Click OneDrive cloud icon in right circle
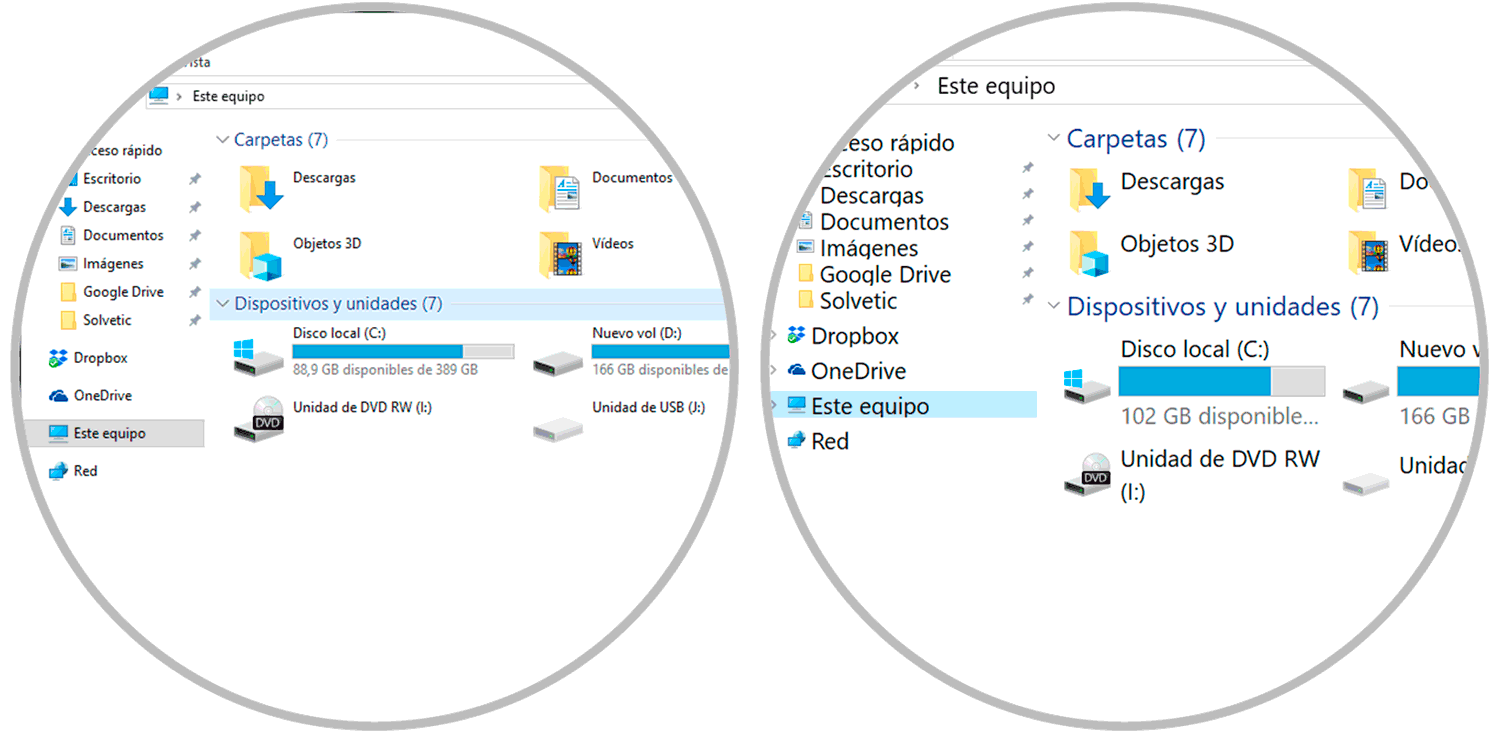This screenshot has width=1500, height=732. pyautogui.click(x=797, y=371)
